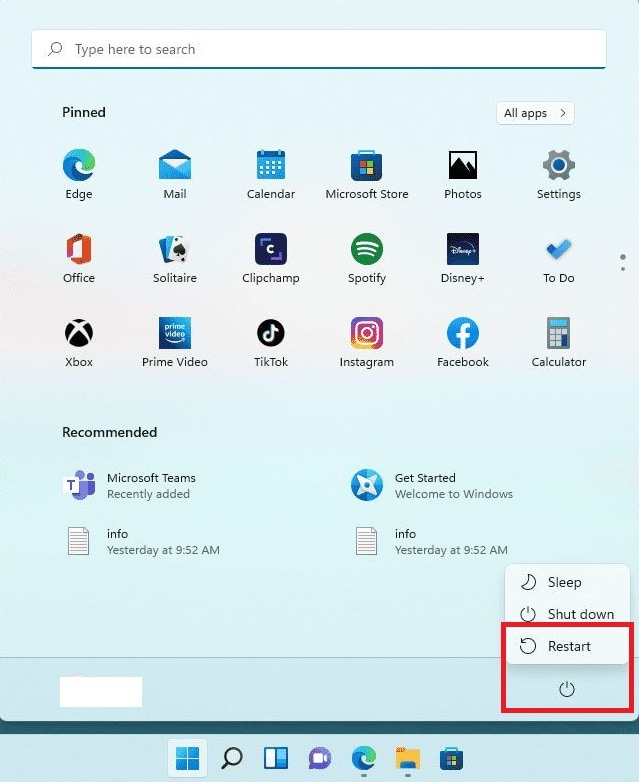639x782 pixels.
Task: Launch the Office app
Action: (79, 258)
